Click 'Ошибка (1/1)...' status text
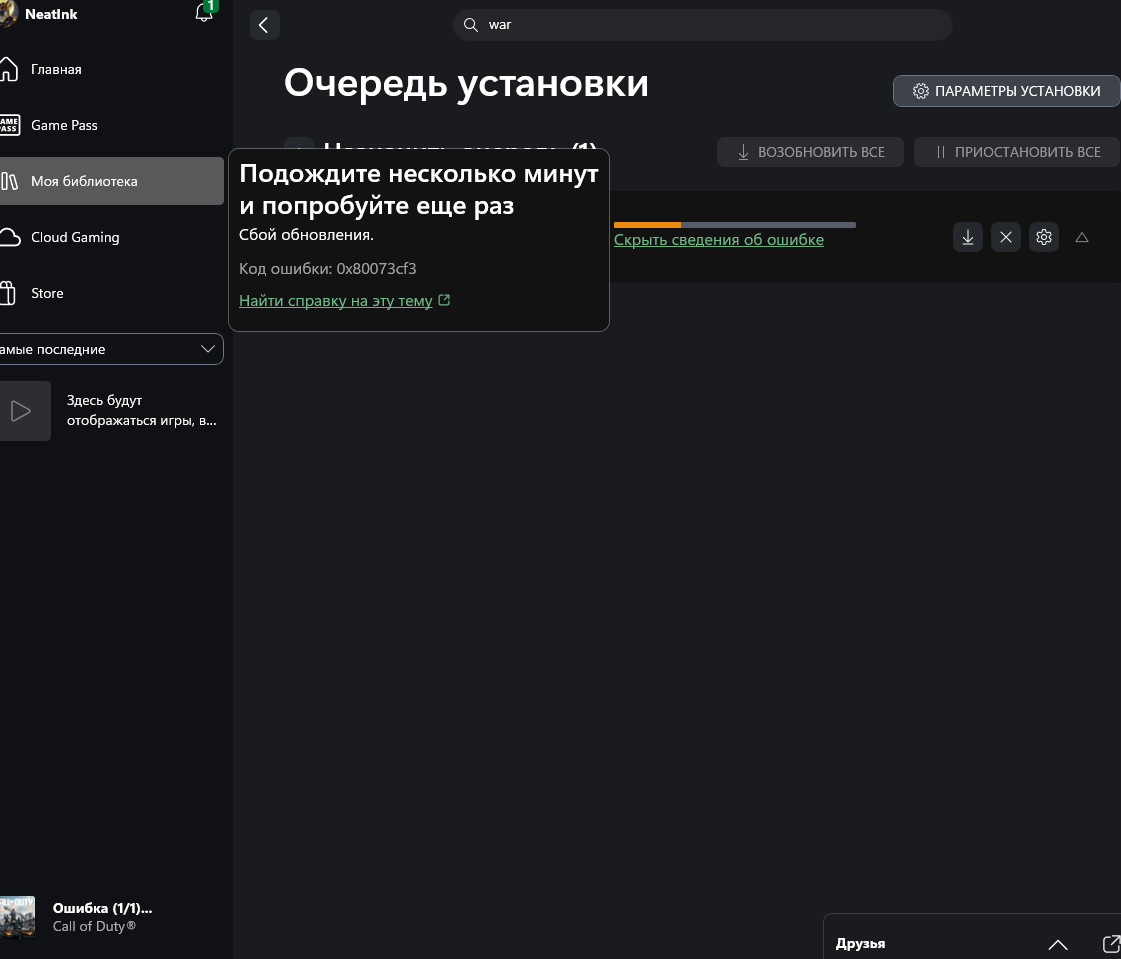 pos(102,908)
